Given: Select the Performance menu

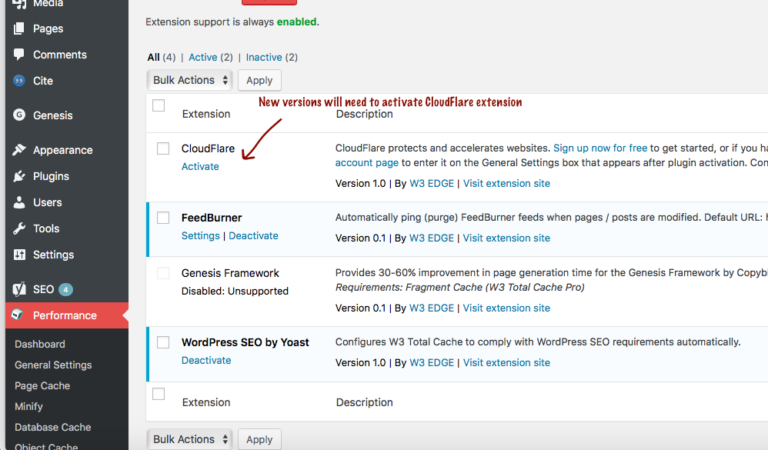Looking at the screenshot, I should tap(65, 315).
